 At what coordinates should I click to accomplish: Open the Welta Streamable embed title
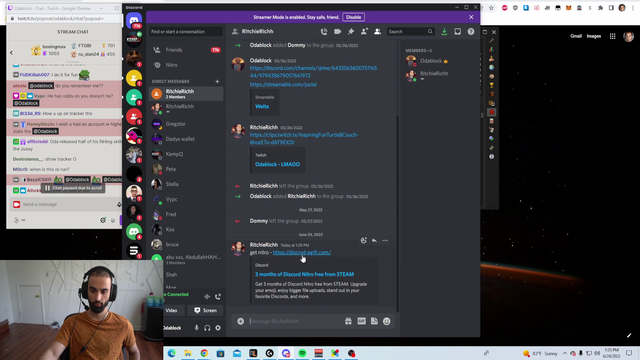tap(262, 106)
